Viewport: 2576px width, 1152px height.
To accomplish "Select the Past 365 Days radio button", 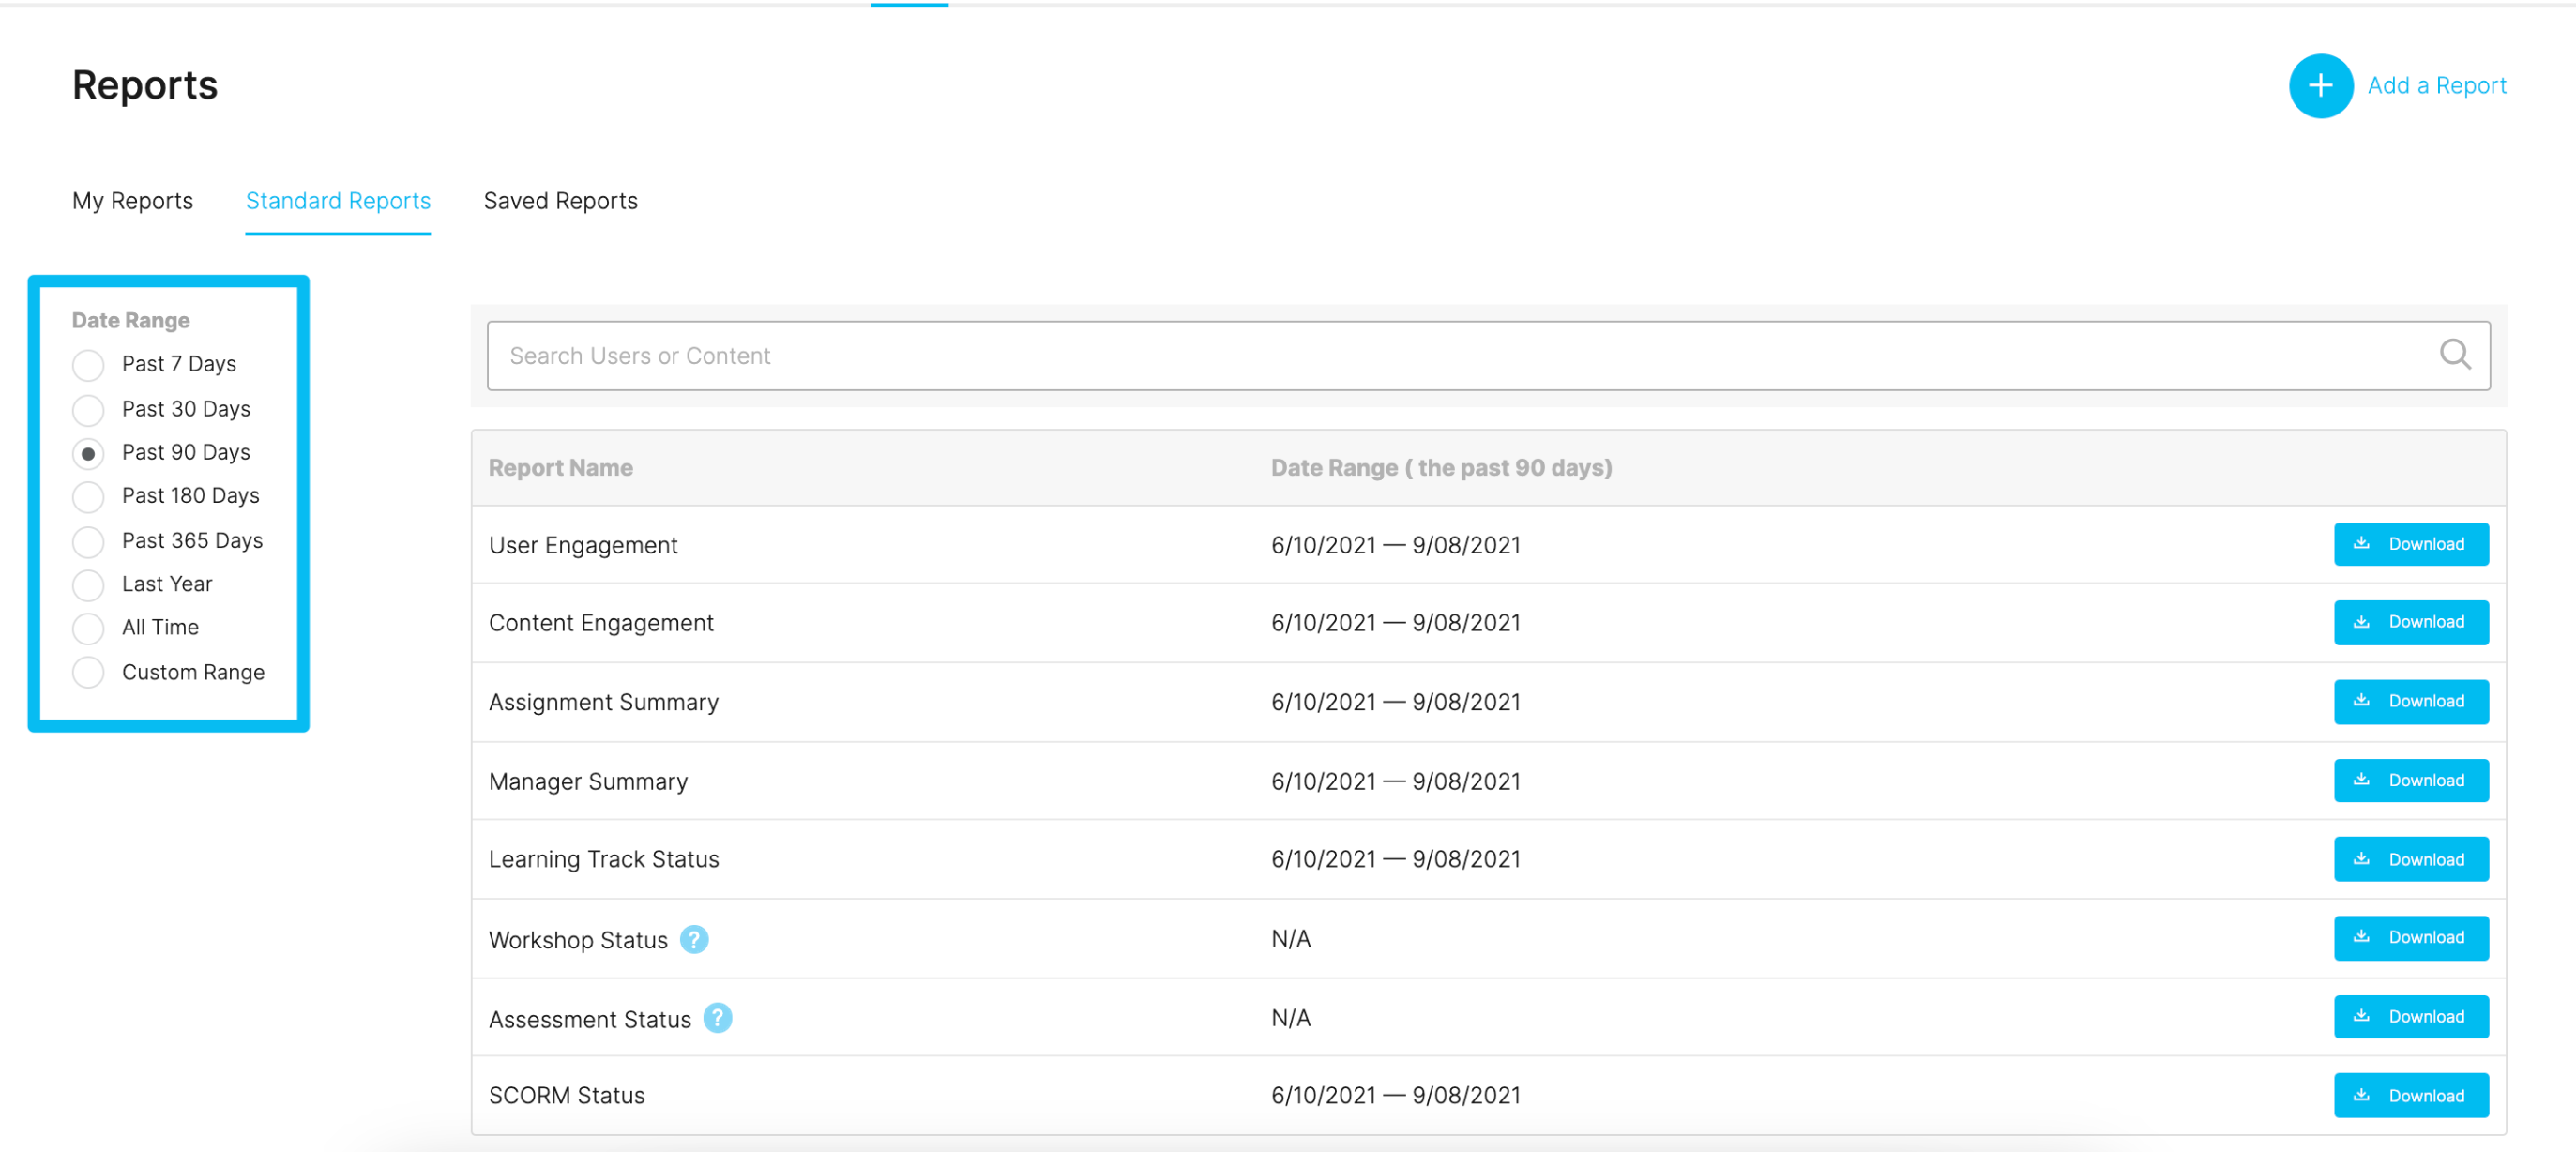I will (x=88, y=541).
